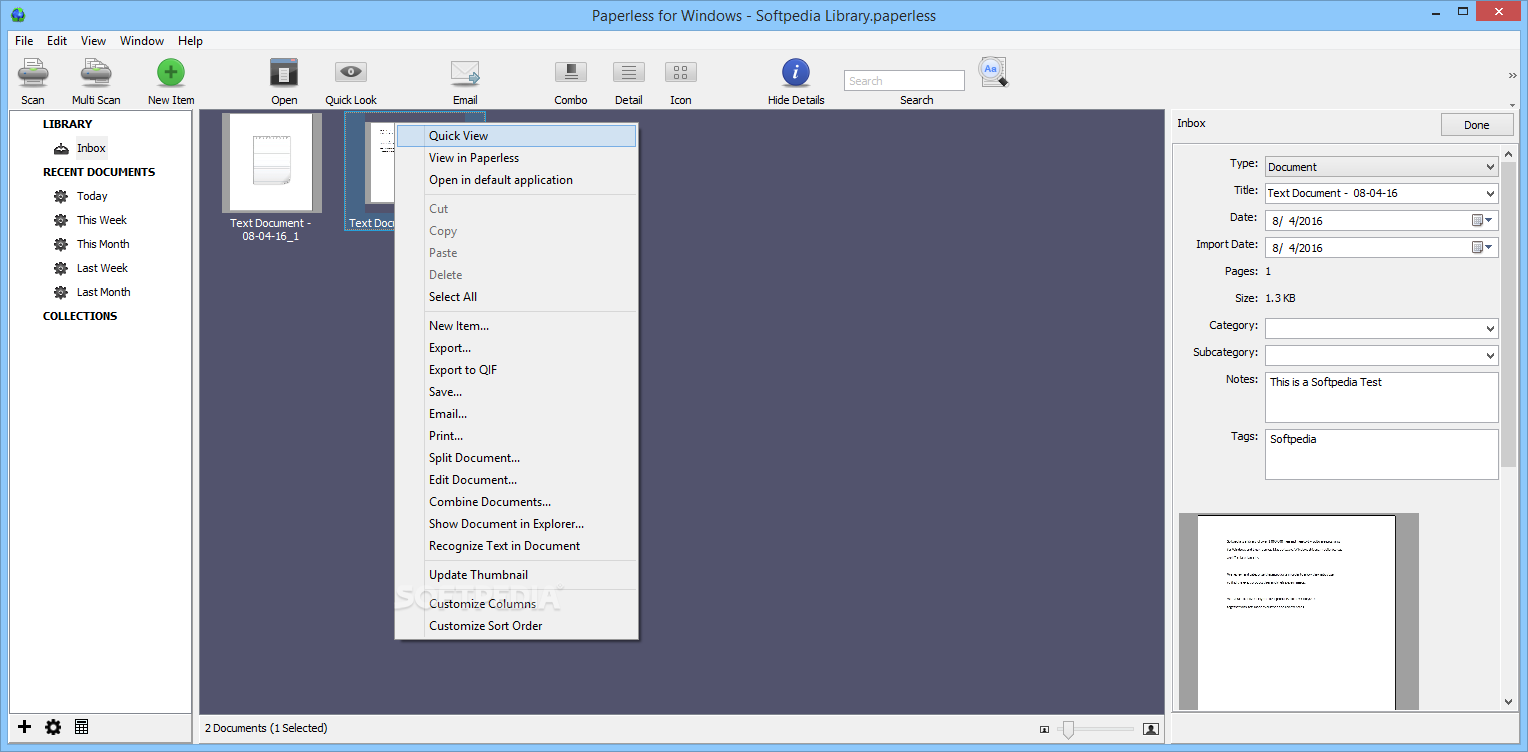The height and width of the screenshot is (752, 1528).
Task: Click the calculator icon in the sidebar footer
Action: tap(82, 727)
